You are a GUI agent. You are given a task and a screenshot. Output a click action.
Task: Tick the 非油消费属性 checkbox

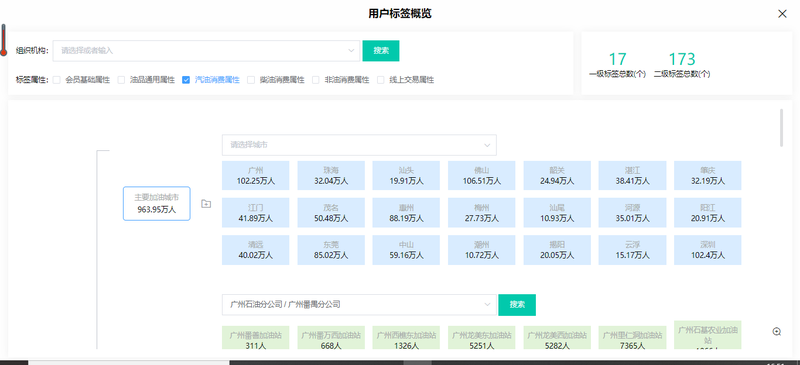click(x=316, y=80)
